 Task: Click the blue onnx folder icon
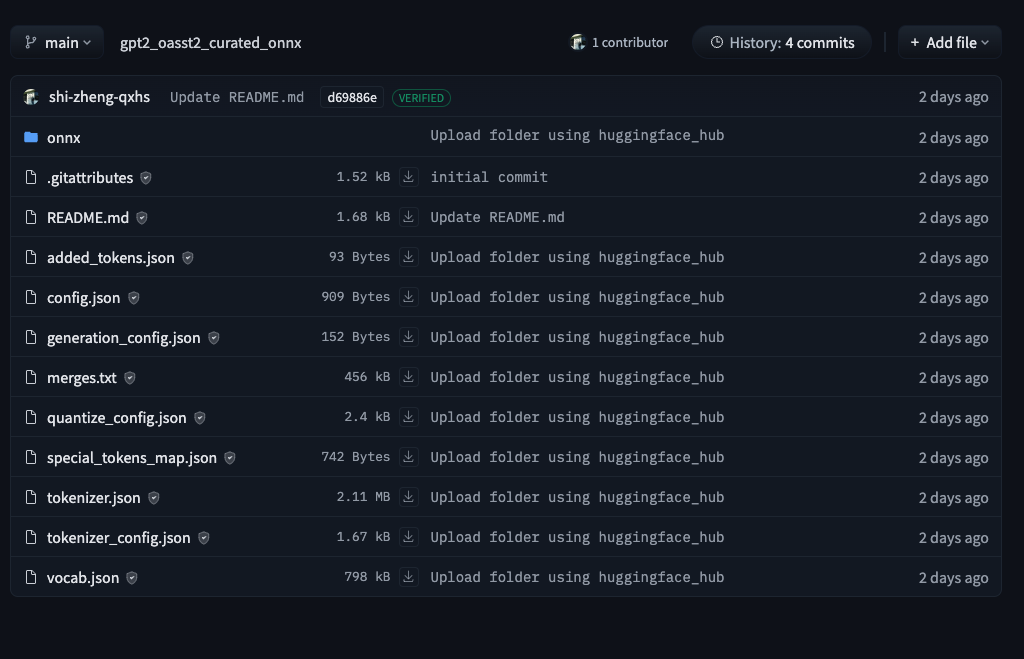pyautogui.click(x=31, y=137)
